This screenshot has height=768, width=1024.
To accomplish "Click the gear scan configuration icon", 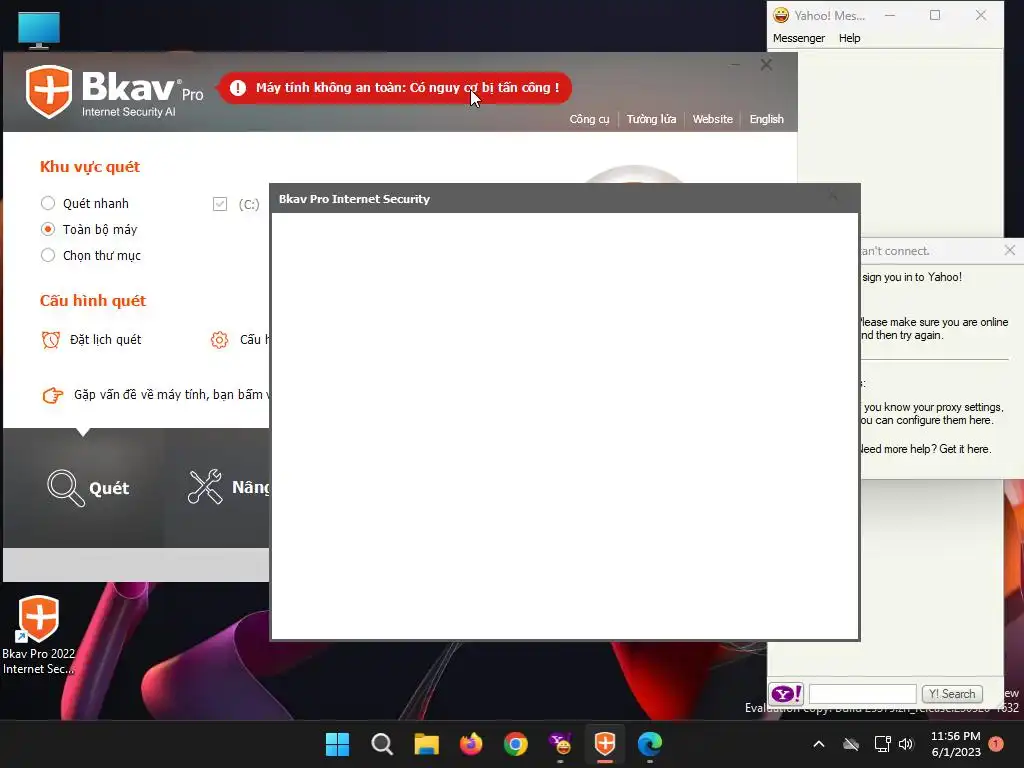I will 219,340.
